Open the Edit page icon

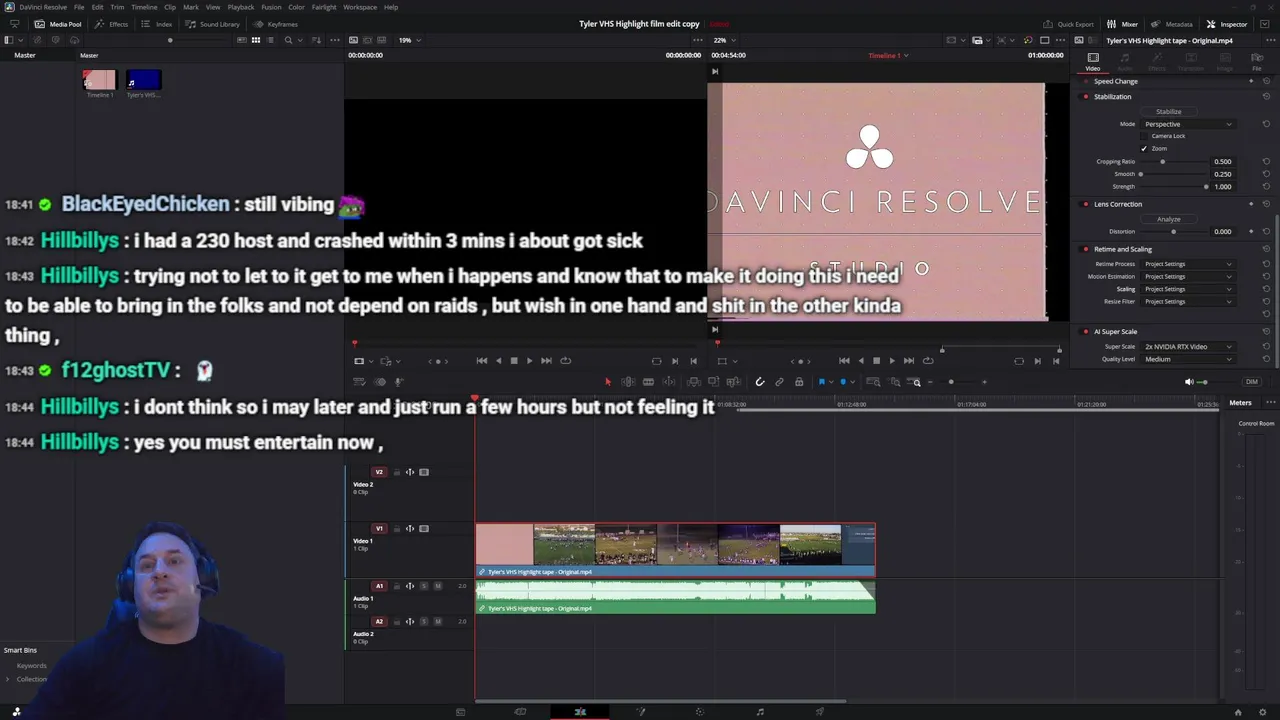click(580, 712)
